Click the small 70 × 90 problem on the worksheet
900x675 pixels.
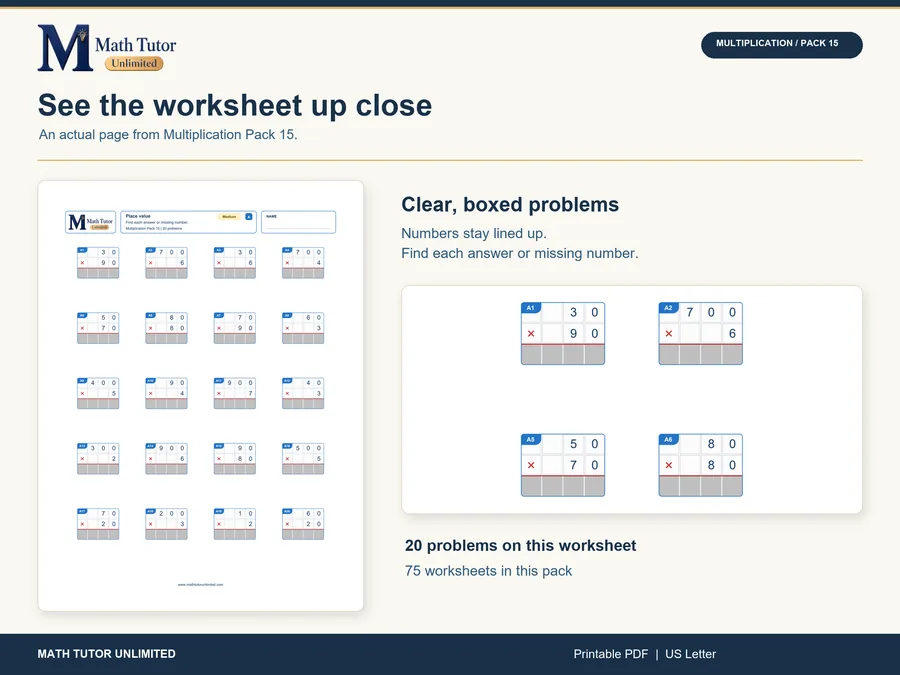234,328
